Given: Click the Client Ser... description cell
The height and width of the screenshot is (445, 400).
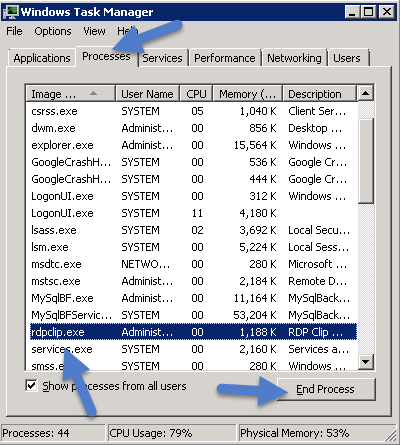Looking at the screenshot, I should pos(317,111).
